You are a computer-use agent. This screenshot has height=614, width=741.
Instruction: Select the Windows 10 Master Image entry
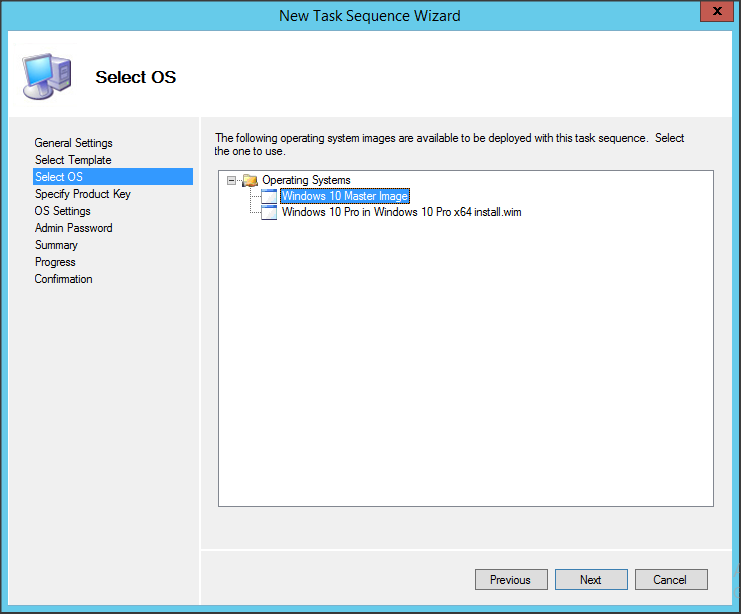click(x=345, y=196)
